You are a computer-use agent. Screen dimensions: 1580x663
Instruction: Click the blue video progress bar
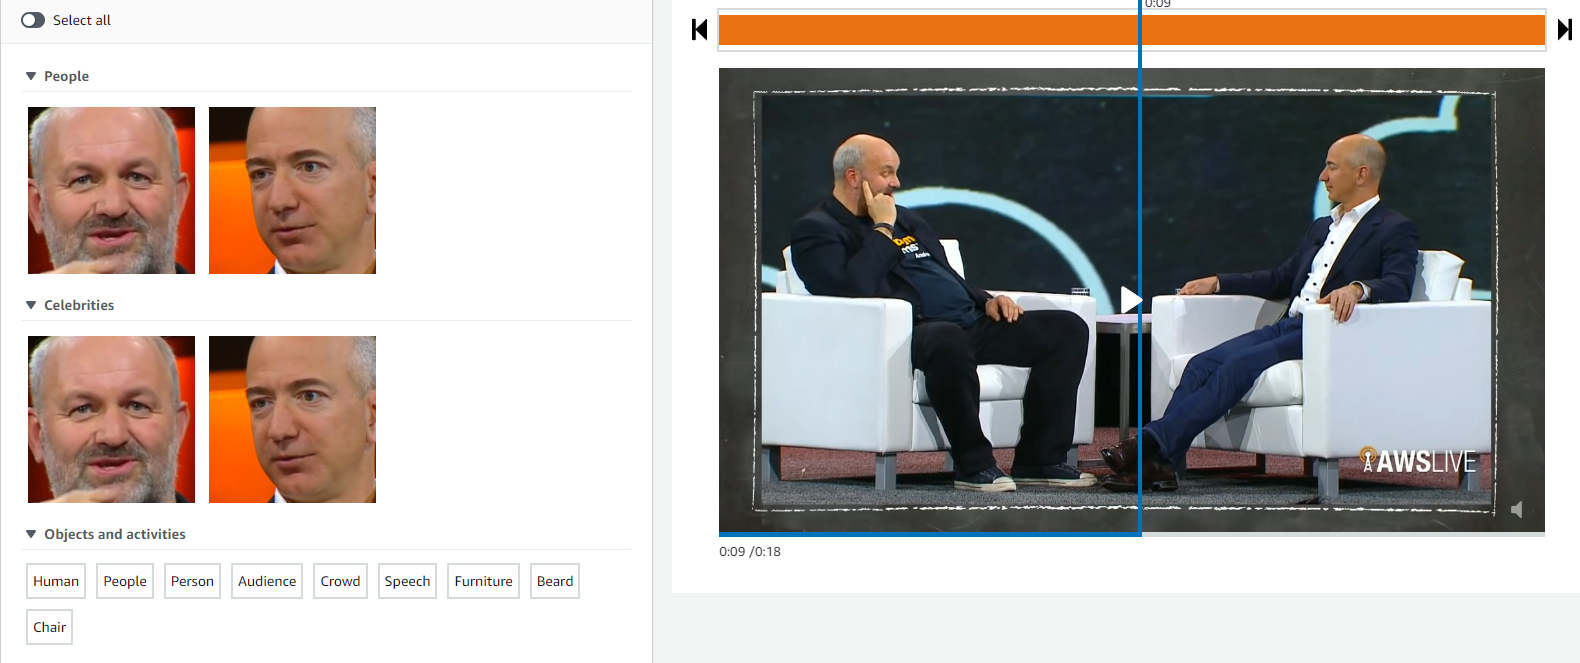(x=930, y=534)
